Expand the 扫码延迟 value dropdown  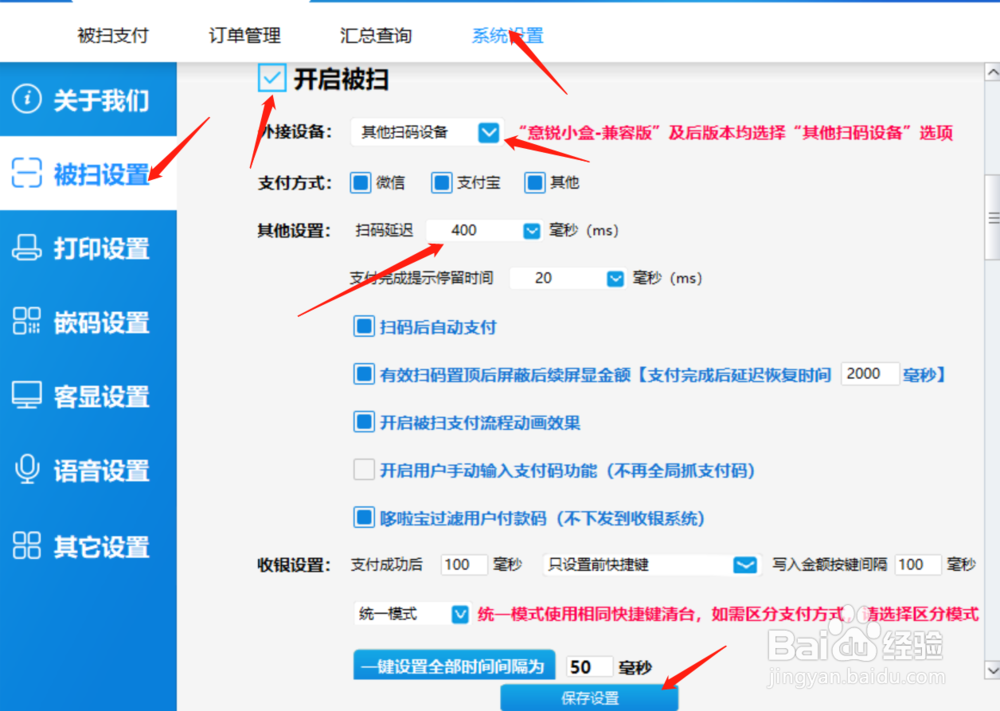(x=532, y=230)
